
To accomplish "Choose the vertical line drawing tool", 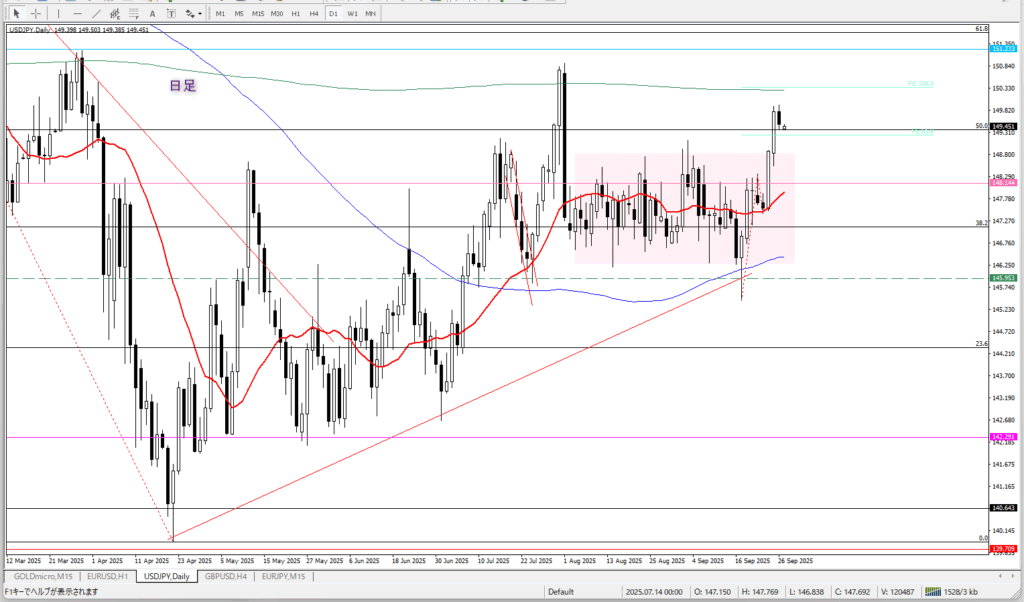I will (58, 13).
